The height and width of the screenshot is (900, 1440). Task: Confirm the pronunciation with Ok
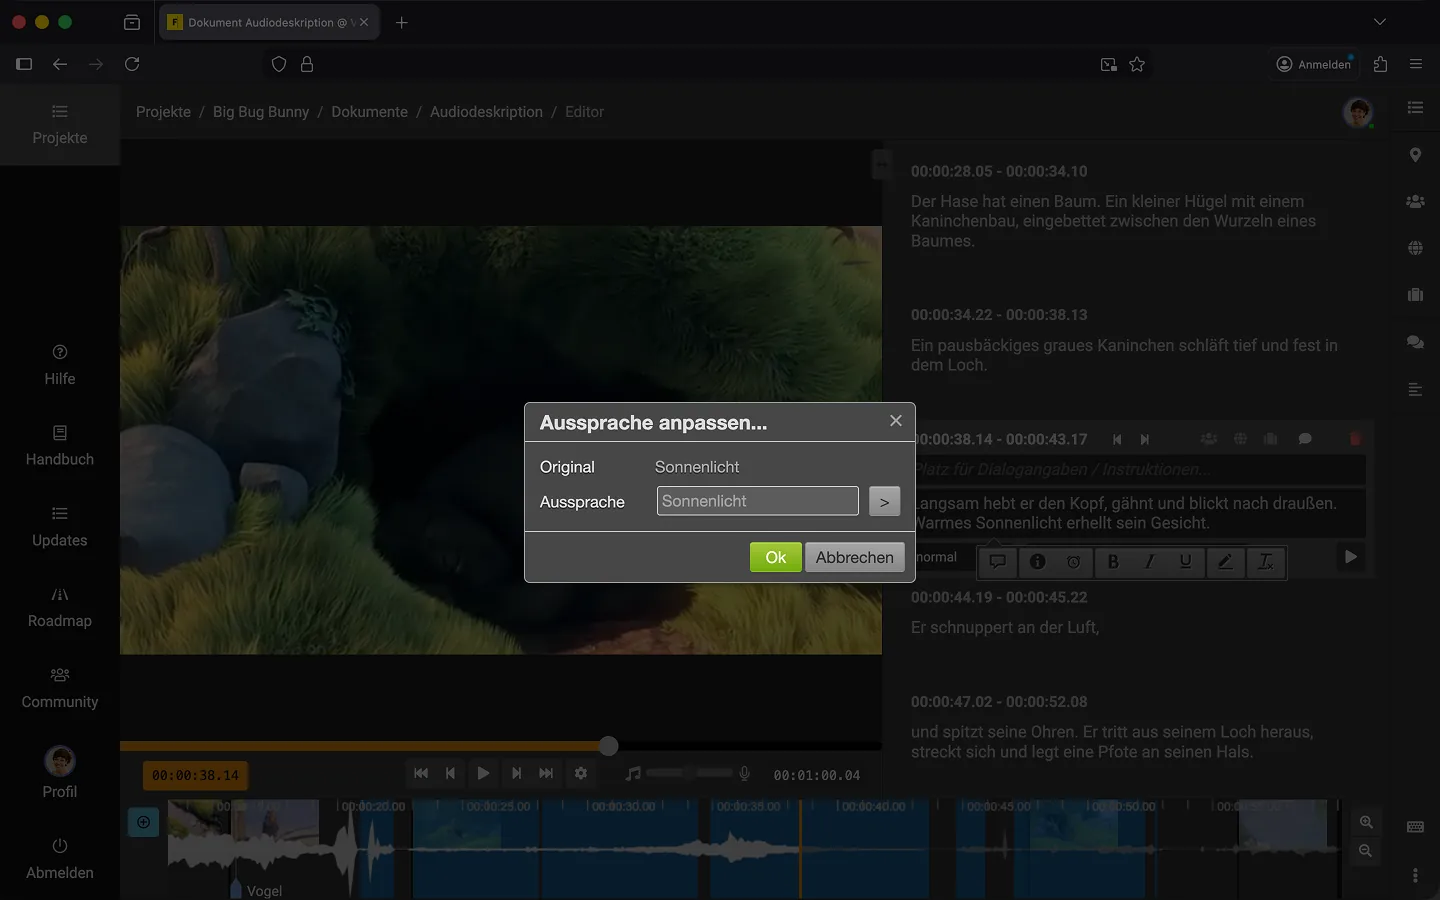click(x=775, y=557)
